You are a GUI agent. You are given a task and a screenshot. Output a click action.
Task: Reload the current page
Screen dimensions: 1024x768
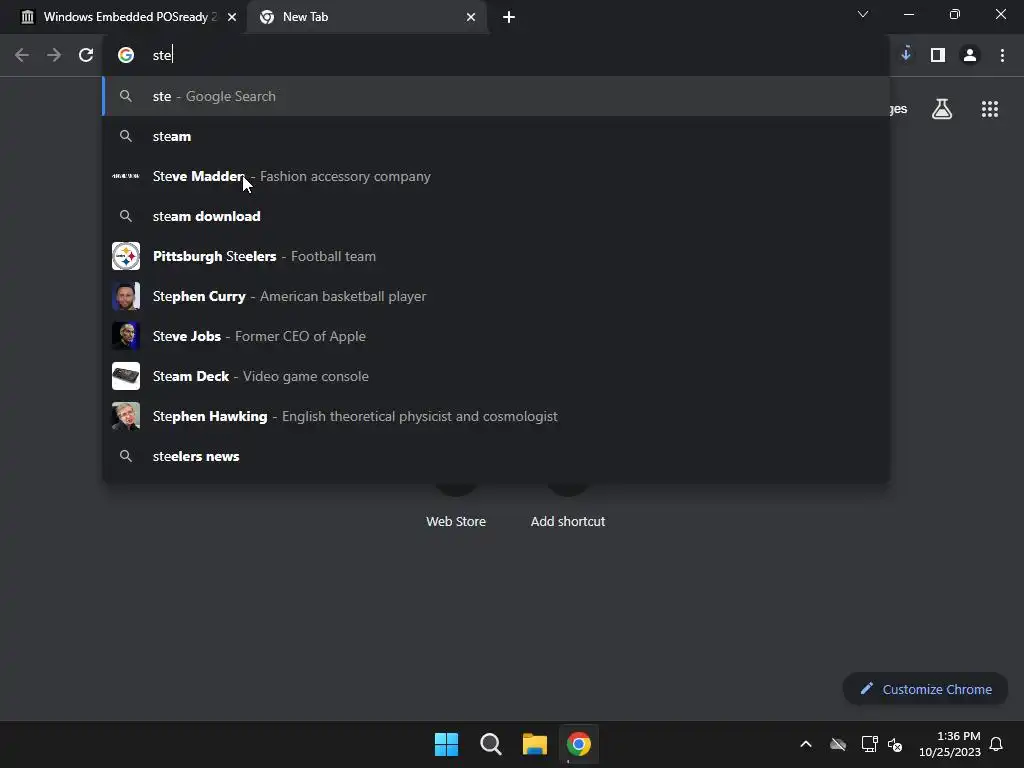point(86,55)
